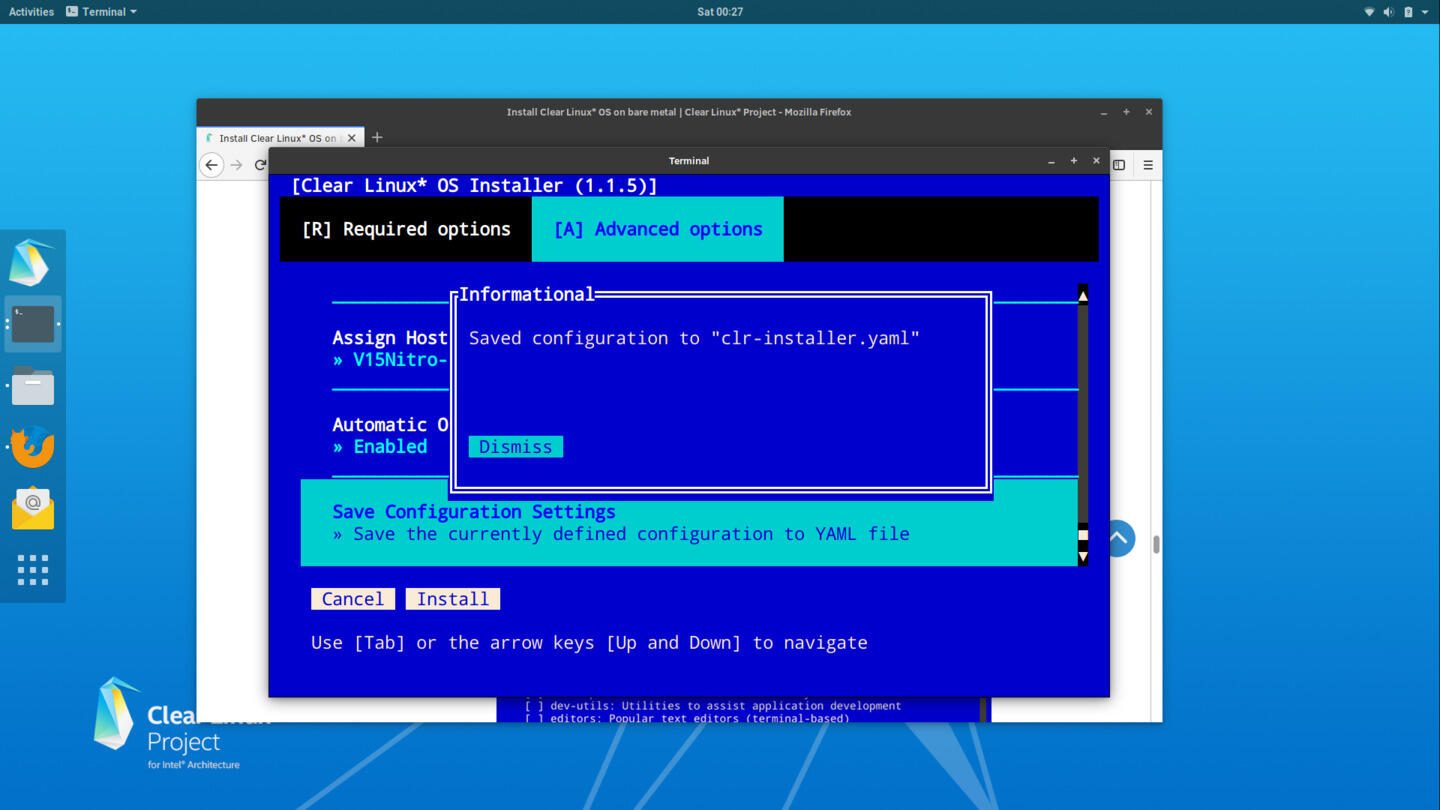
Task: Minimize the Terminal window
Action: tap(1051, 161)
